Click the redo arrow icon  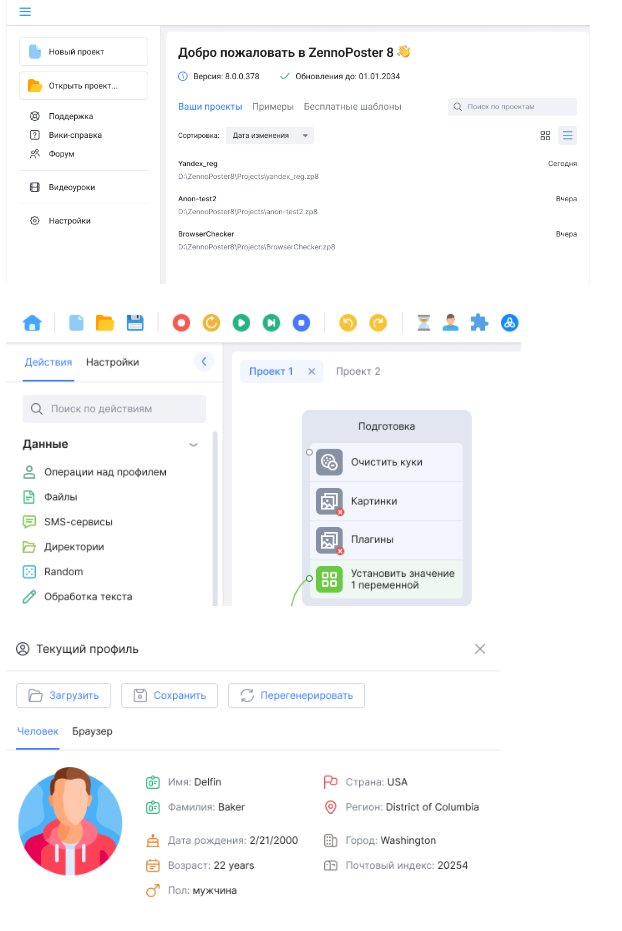click(378, 323)
